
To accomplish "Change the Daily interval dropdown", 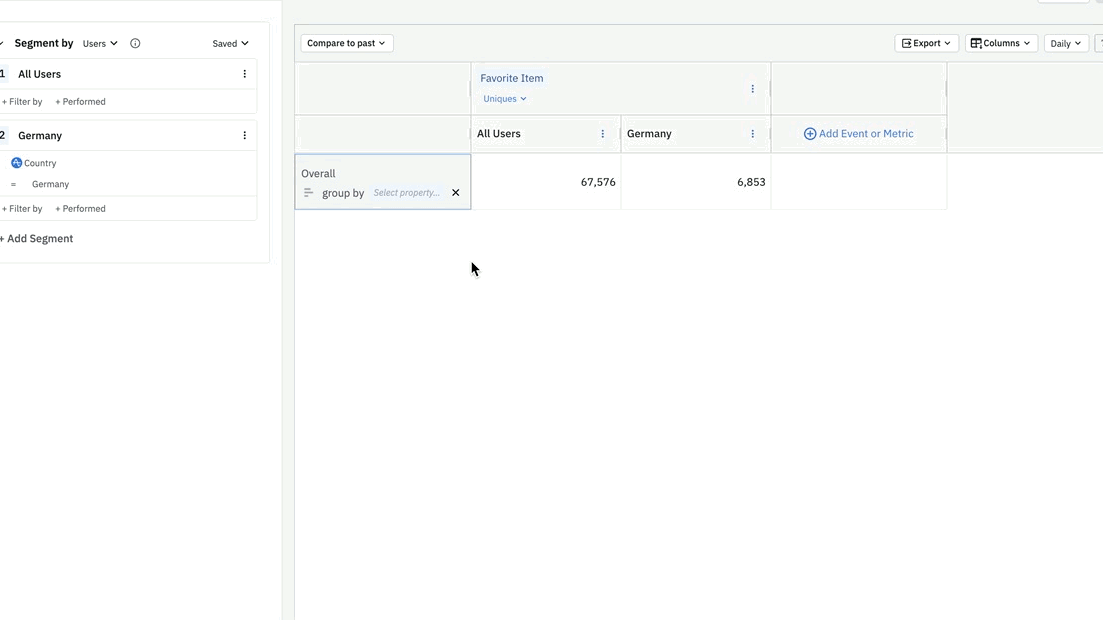I will click(x=1065, y=44).
